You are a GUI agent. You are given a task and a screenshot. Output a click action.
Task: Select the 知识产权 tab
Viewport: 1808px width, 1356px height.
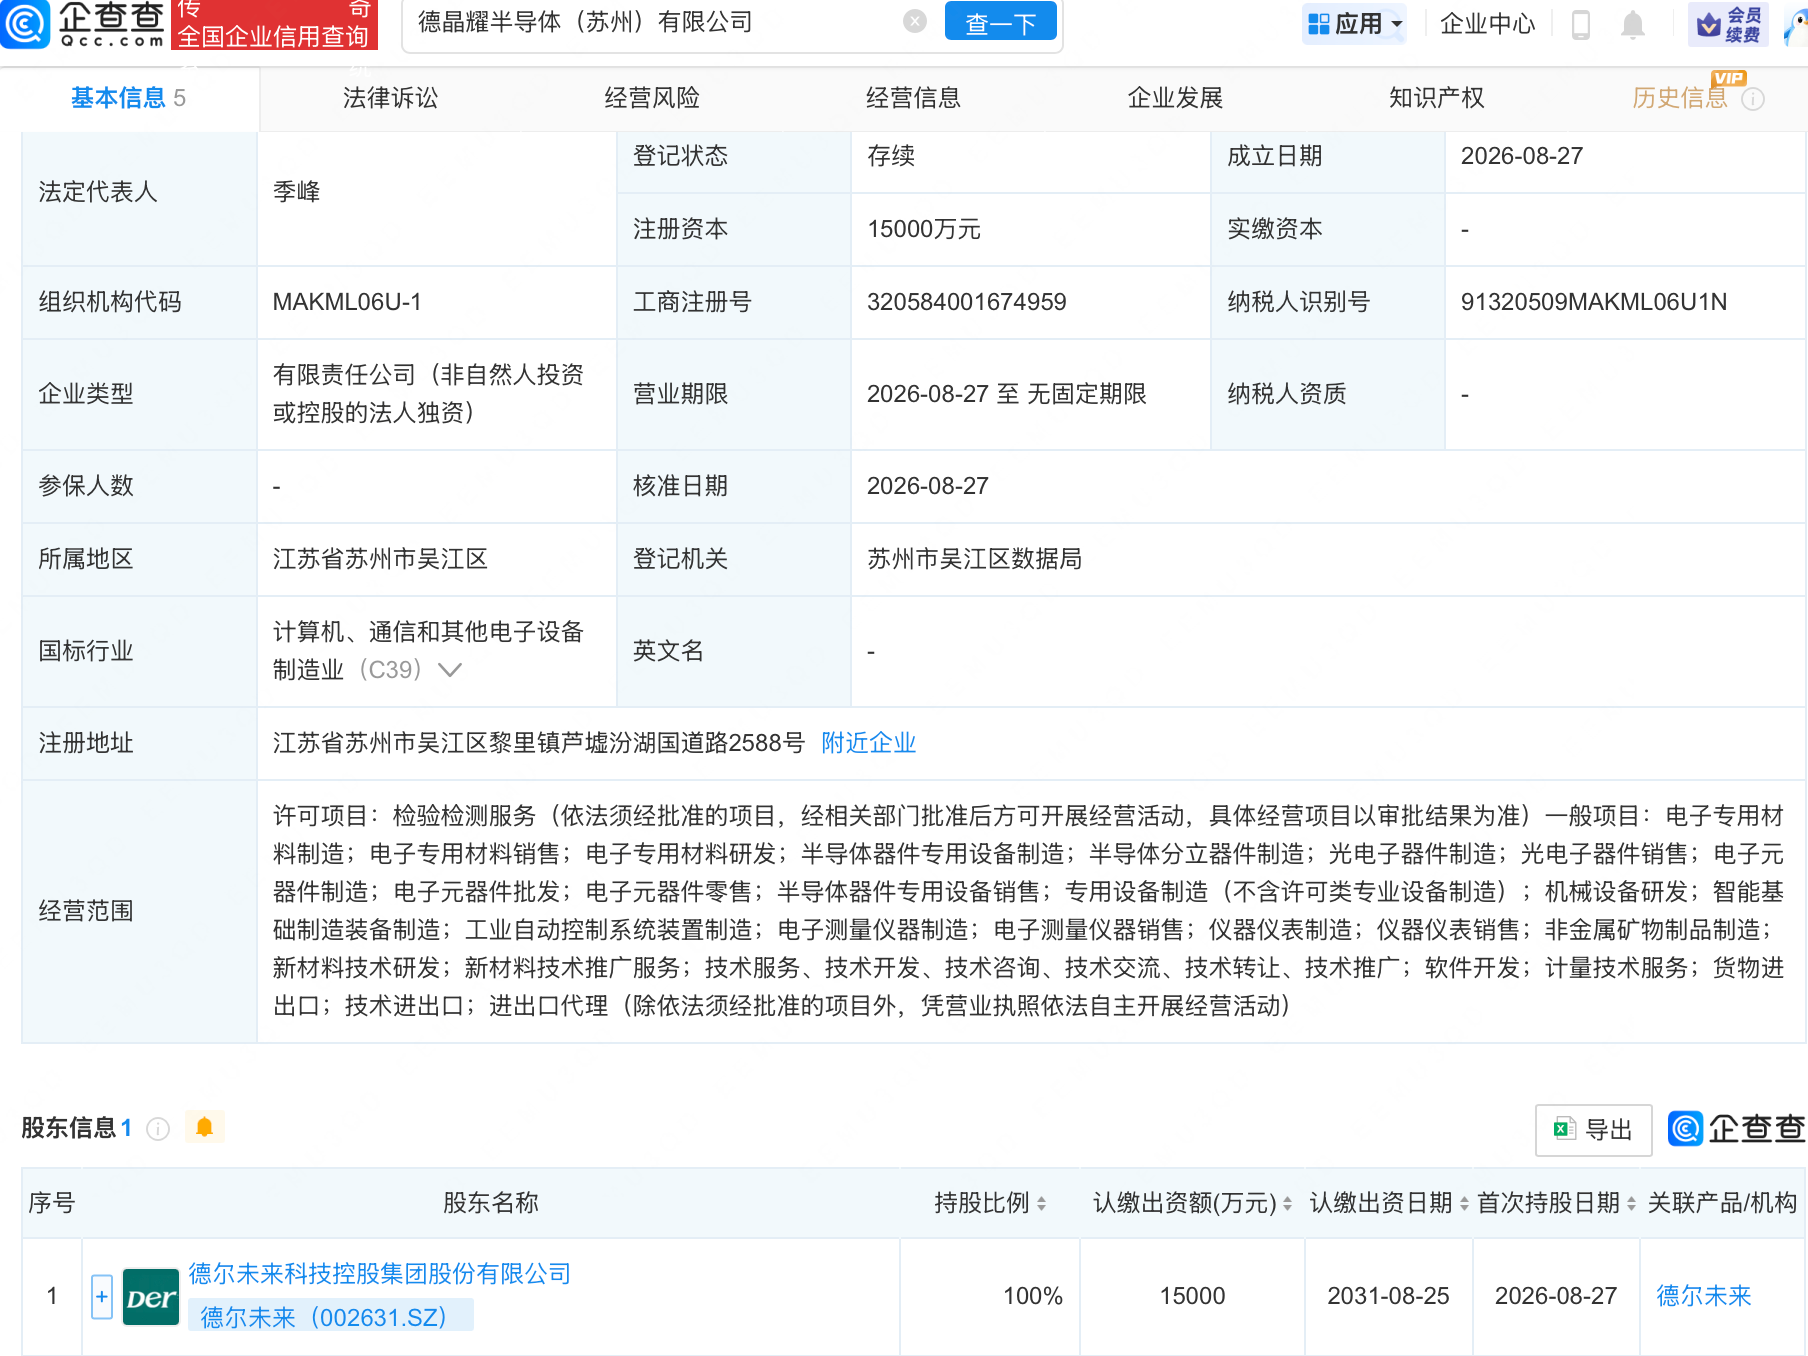1436,98
